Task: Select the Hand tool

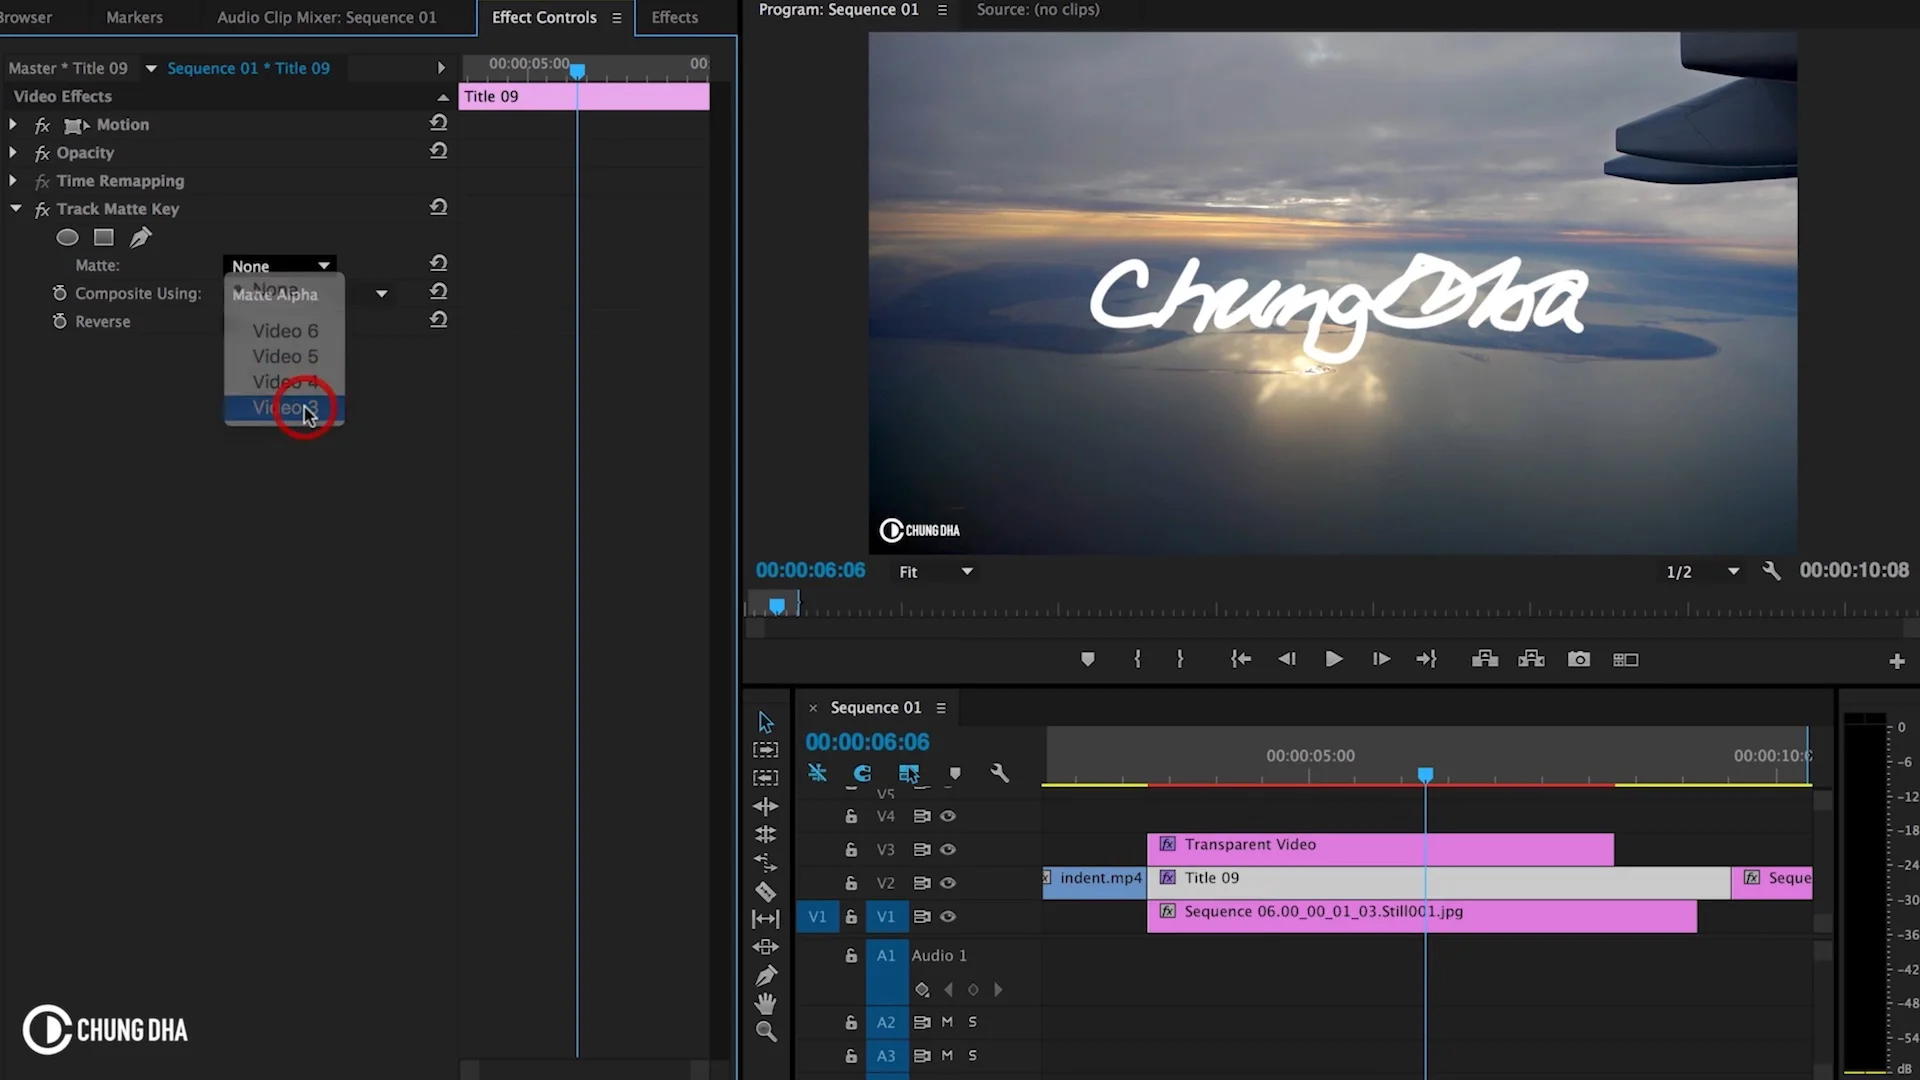Action: pos(766,1003)
